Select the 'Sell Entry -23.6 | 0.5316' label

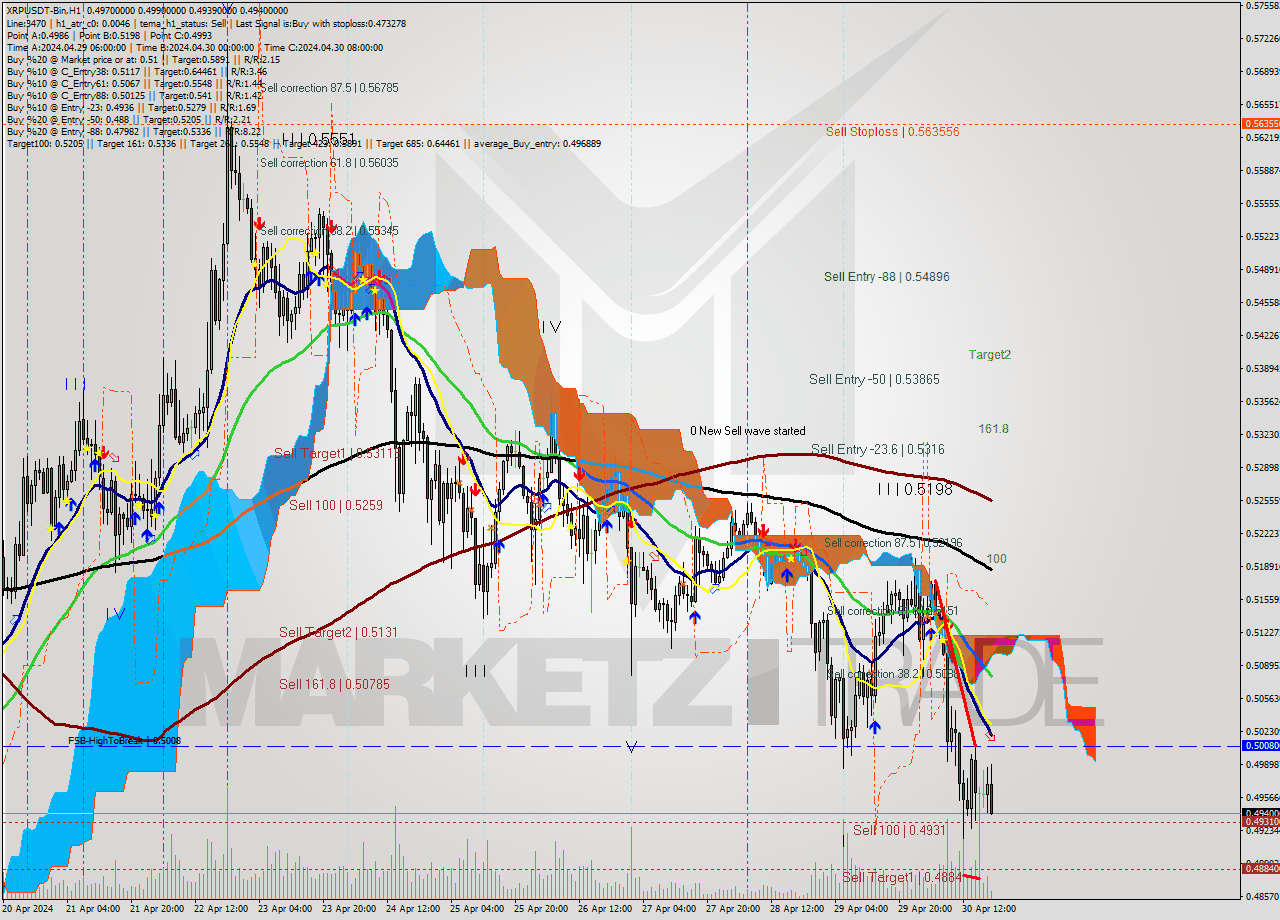[x=877, y=449]
